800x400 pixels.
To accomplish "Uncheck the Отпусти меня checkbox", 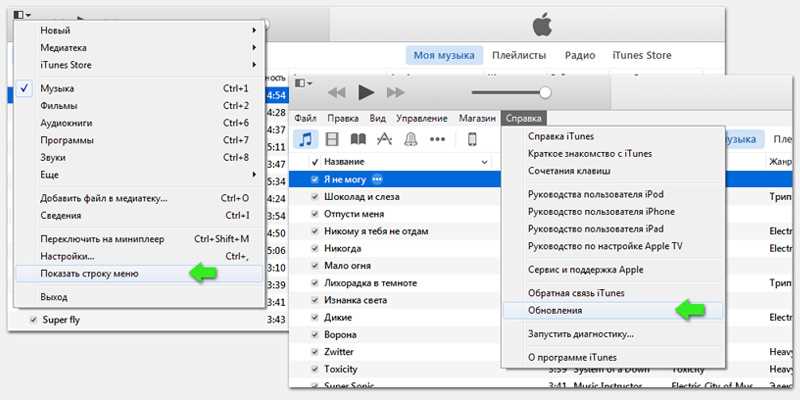I will [x=315, y=214].
